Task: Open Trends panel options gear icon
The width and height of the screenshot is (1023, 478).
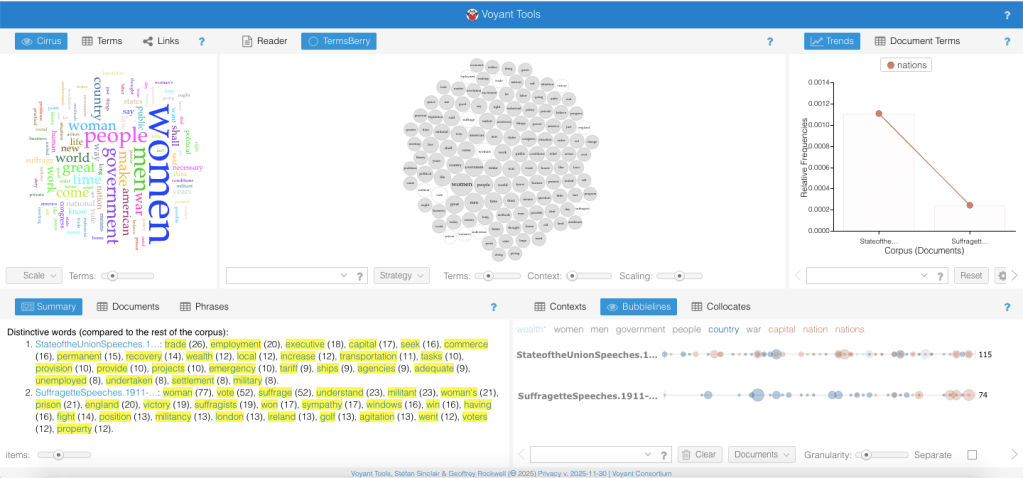Action: [x=1002, y=275]
